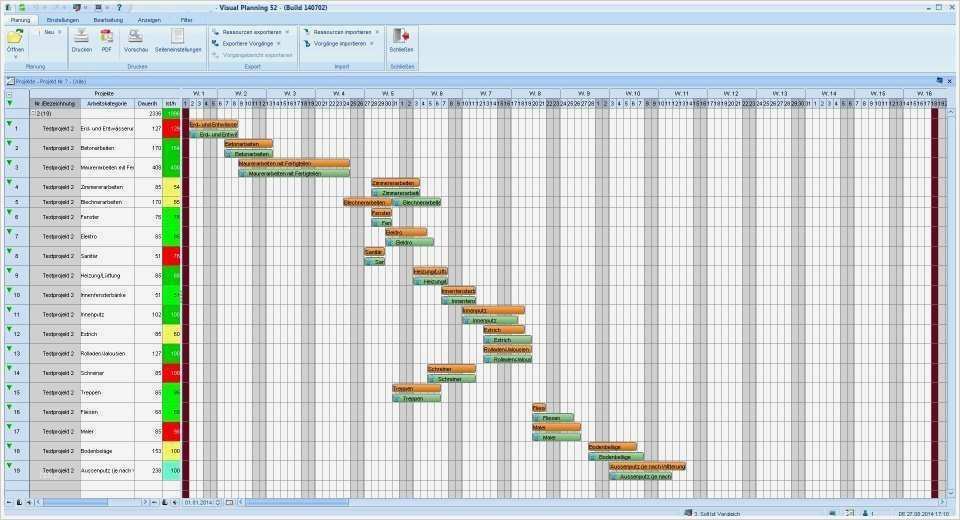This screenshot has width=960, height=520.
Task: Expand the Neu dropdown arrow
Action: click(60, 32)
